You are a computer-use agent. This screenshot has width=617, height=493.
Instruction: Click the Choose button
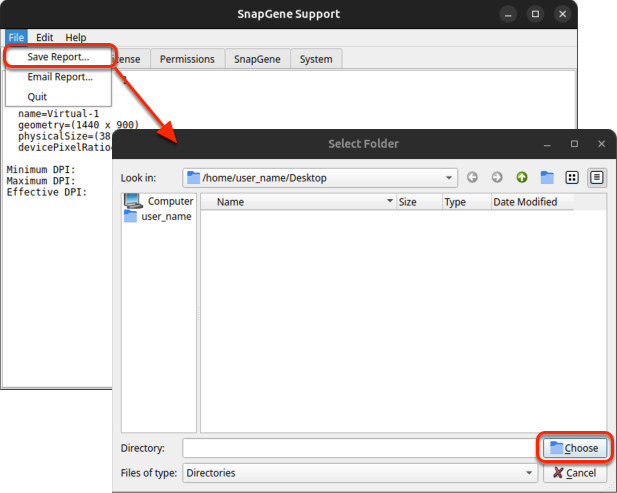click(575, 448)
